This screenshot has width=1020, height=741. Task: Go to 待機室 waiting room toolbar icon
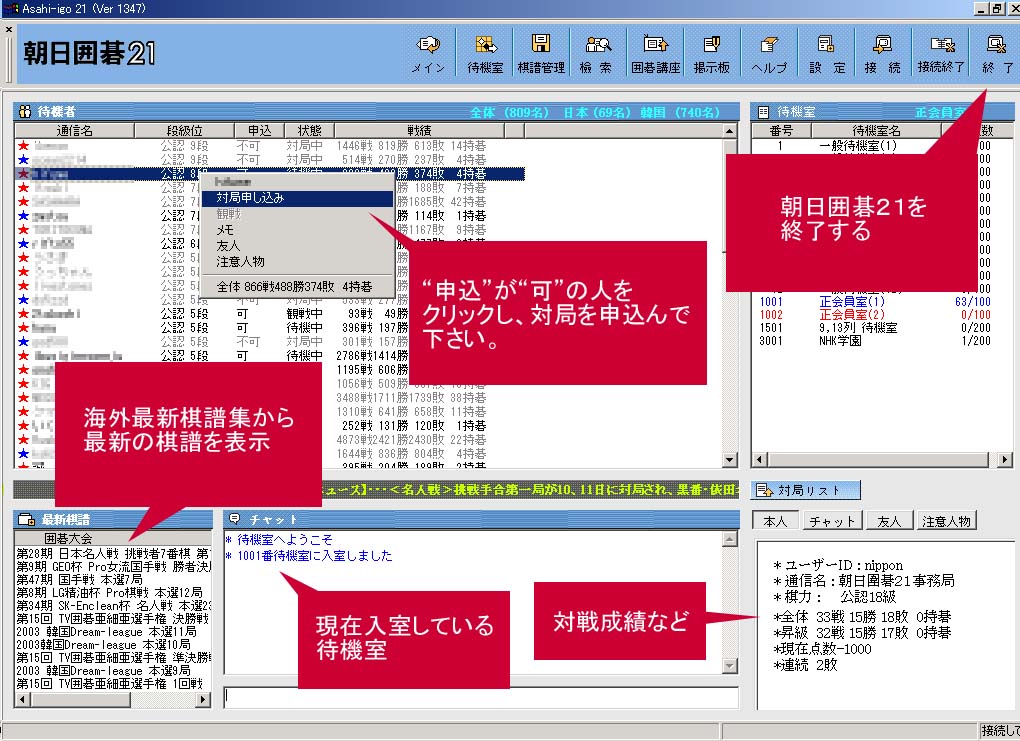click(485, 53)
